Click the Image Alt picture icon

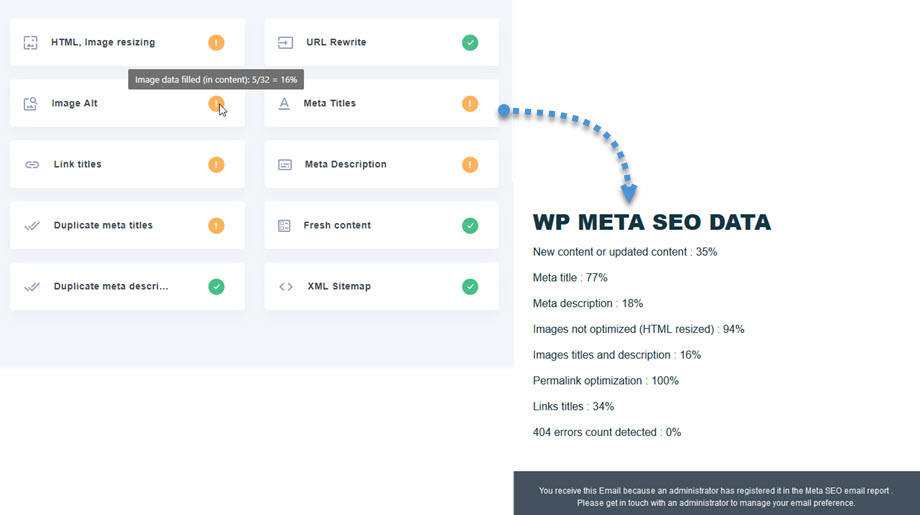(30, 104)
